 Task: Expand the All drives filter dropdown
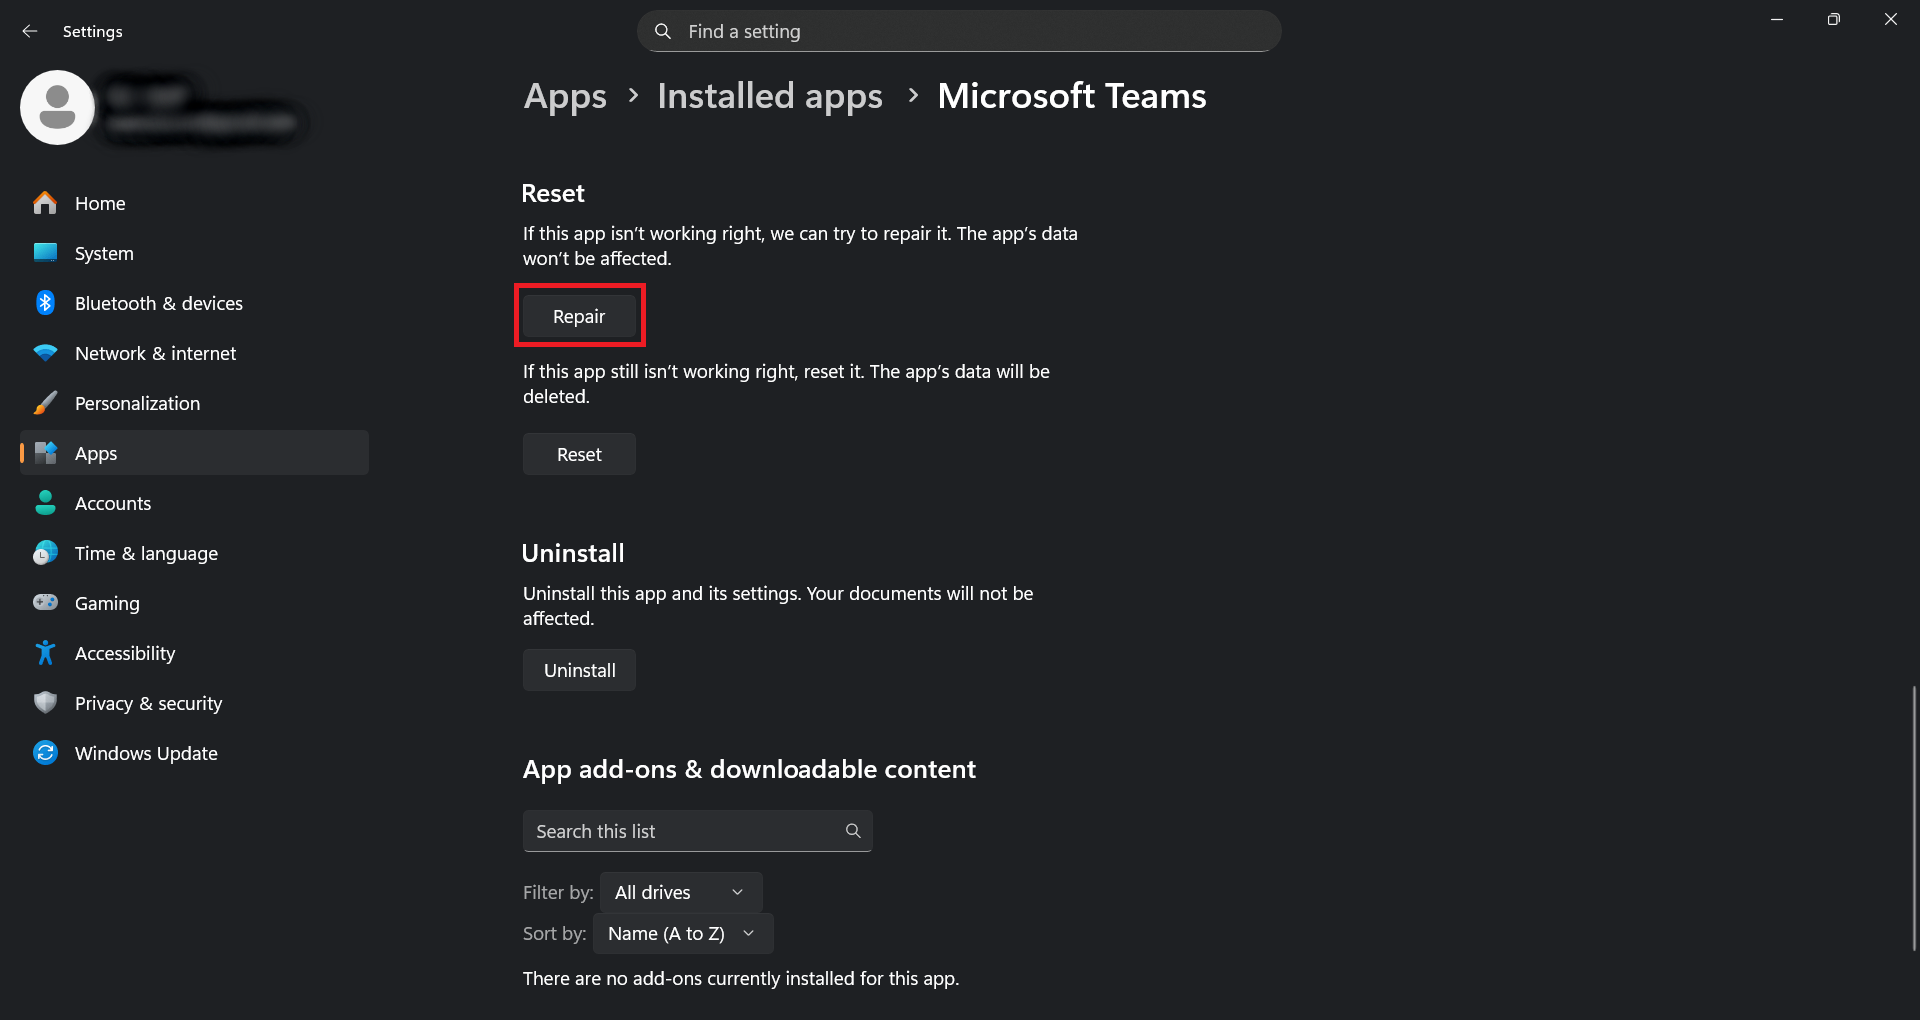coord(680,892)
